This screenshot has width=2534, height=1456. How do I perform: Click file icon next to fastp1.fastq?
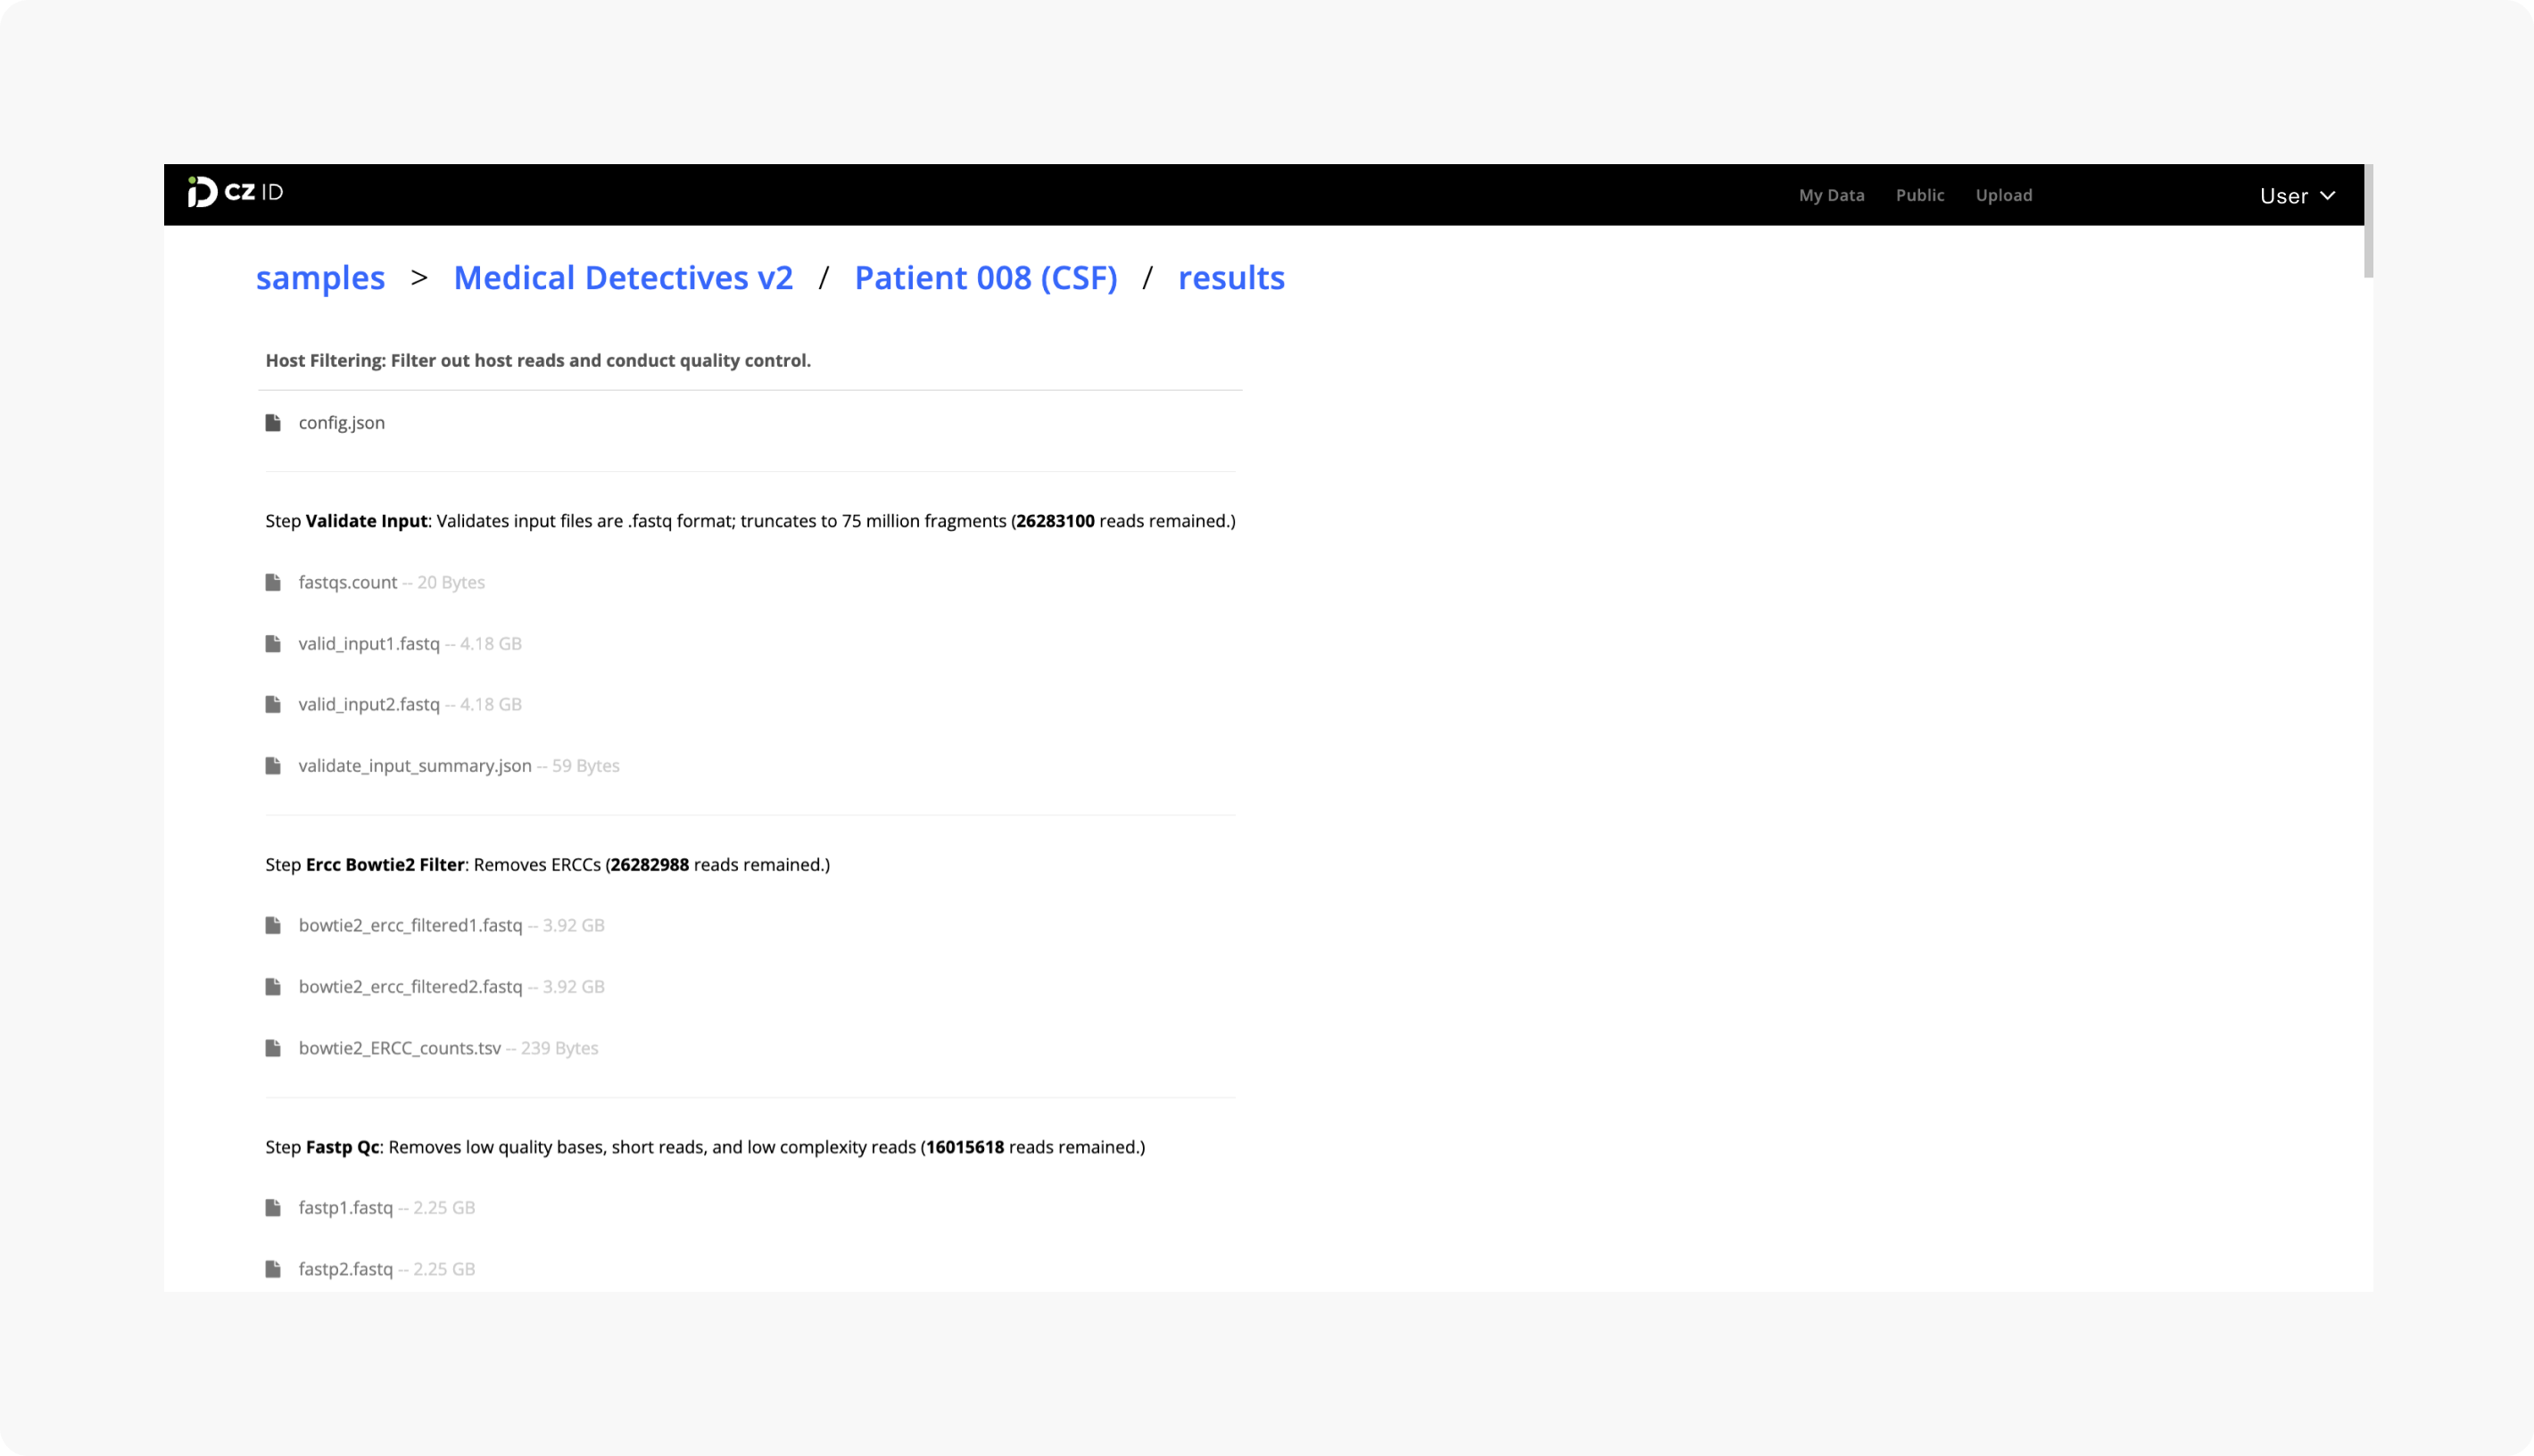point(273,1208)
